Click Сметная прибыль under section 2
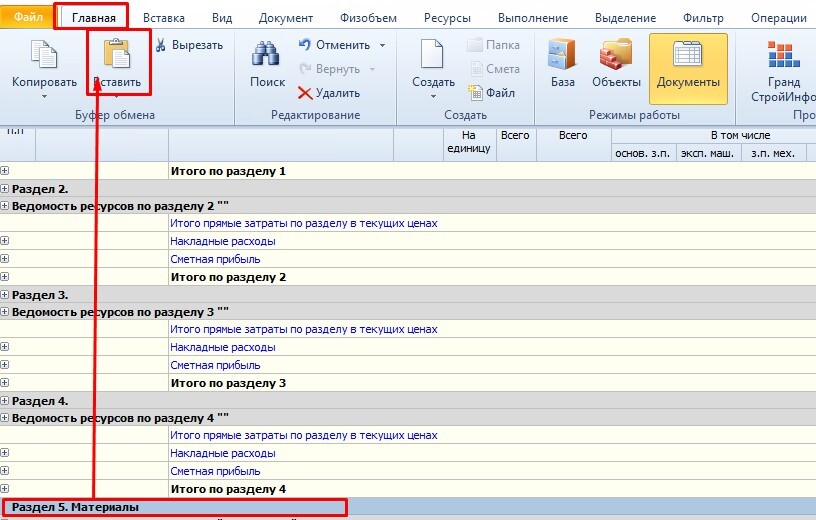816x520 pixels. 215,259
